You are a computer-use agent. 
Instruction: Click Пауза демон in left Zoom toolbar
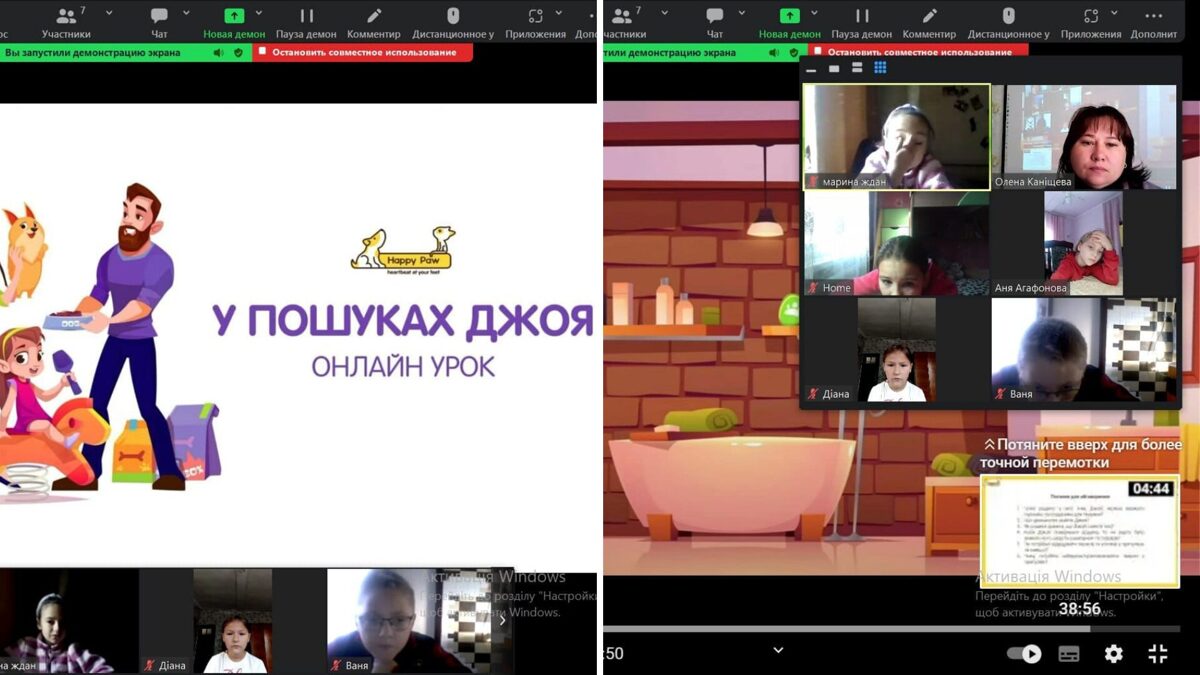pos(306,22)
